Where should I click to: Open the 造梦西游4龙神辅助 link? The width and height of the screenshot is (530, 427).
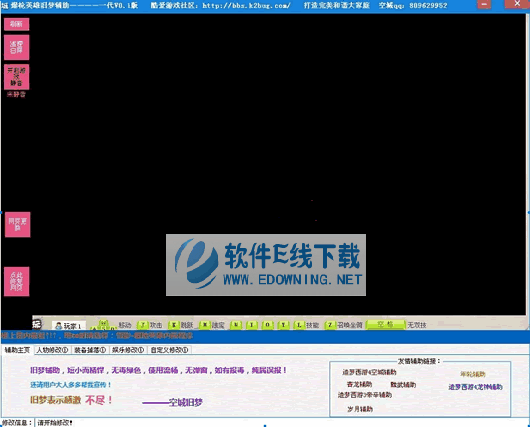pyautogui.click(x=476, y=387)
